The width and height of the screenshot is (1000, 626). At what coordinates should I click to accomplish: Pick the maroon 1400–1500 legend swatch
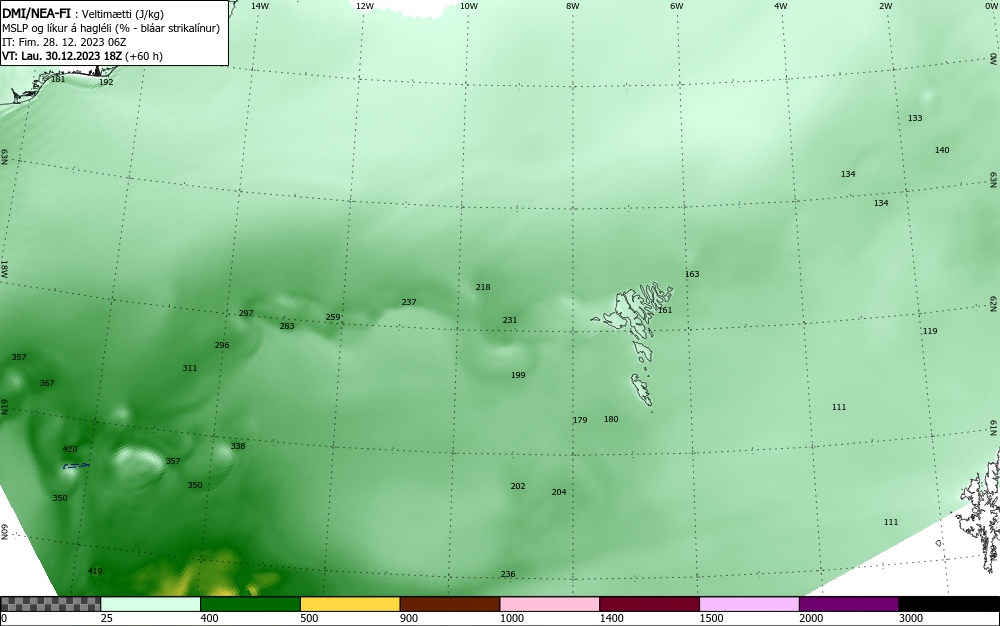(649, 604)
